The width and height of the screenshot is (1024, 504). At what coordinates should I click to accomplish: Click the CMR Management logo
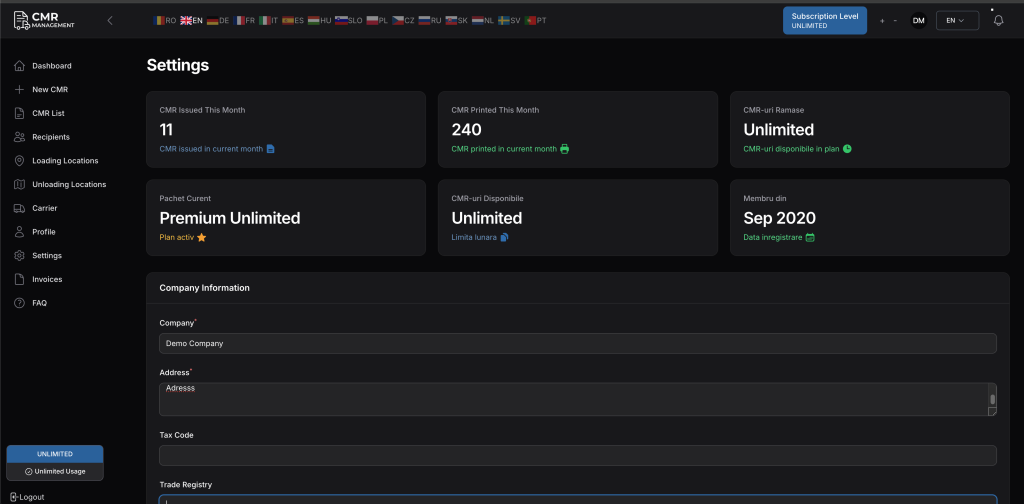coord(44,20)
